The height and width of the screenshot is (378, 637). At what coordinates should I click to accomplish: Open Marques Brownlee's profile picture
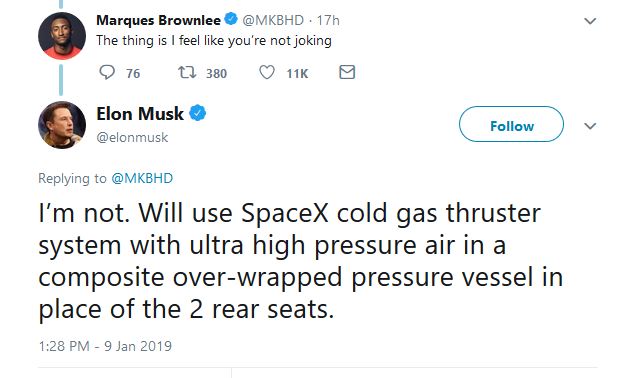(62, 36)
